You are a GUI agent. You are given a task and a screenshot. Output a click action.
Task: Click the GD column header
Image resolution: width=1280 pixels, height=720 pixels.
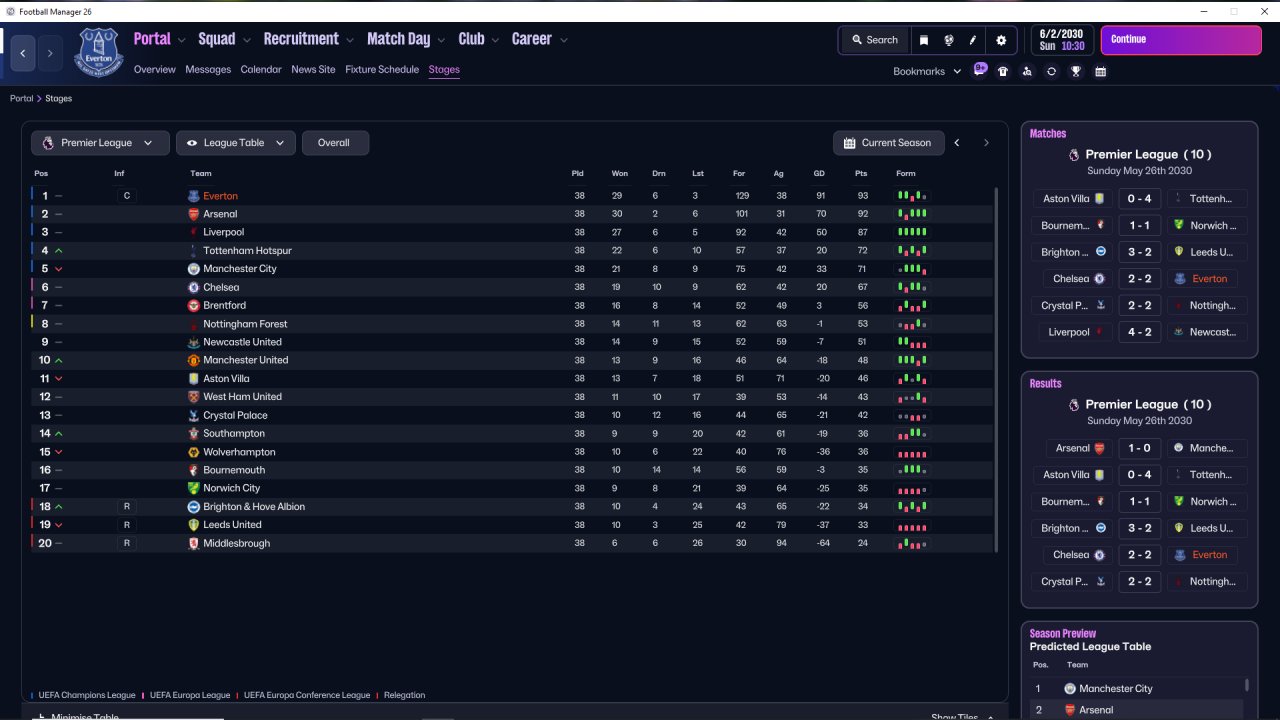[819, 174]
